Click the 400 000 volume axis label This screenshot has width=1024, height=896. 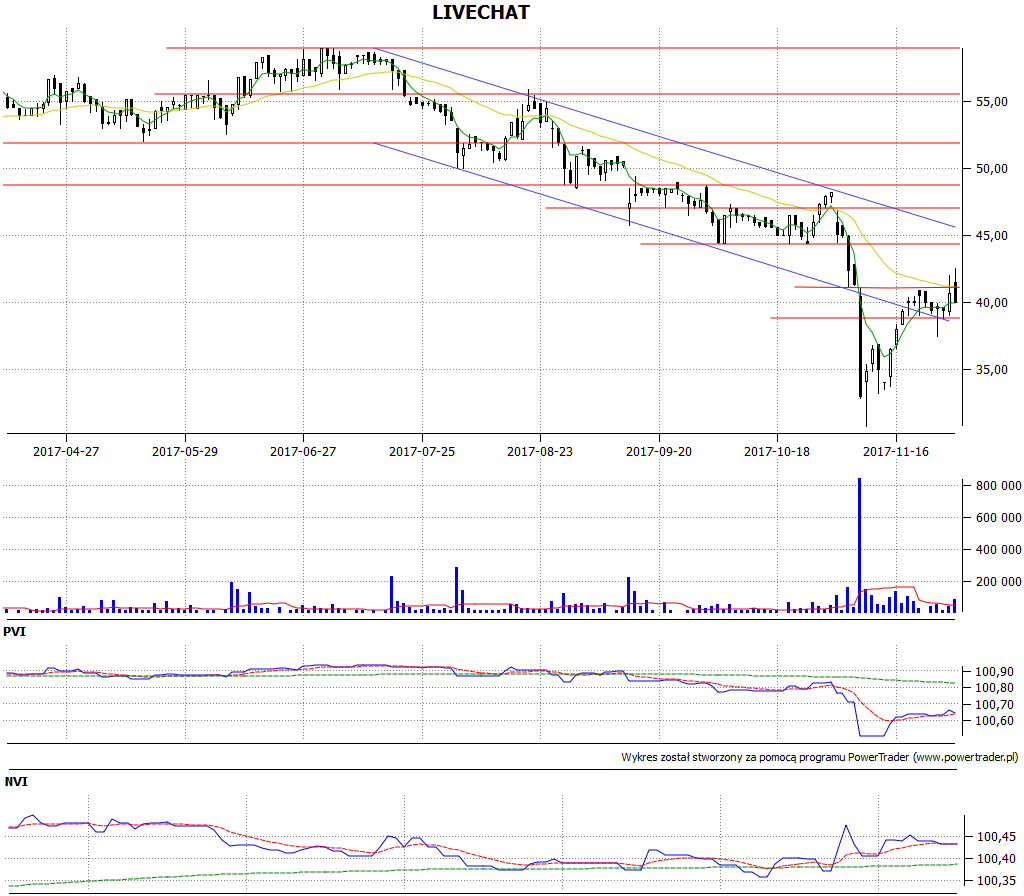click(999, 549)
